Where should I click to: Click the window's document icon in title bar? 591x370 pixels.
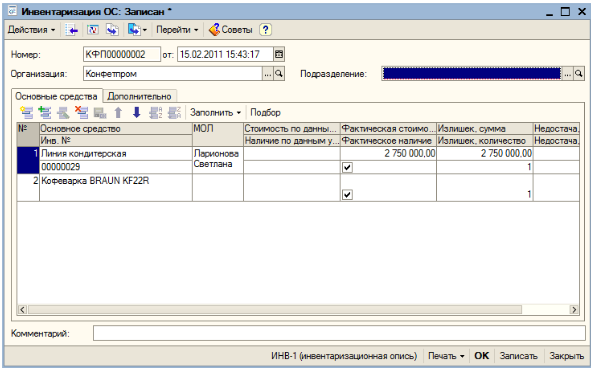(12, 11)
